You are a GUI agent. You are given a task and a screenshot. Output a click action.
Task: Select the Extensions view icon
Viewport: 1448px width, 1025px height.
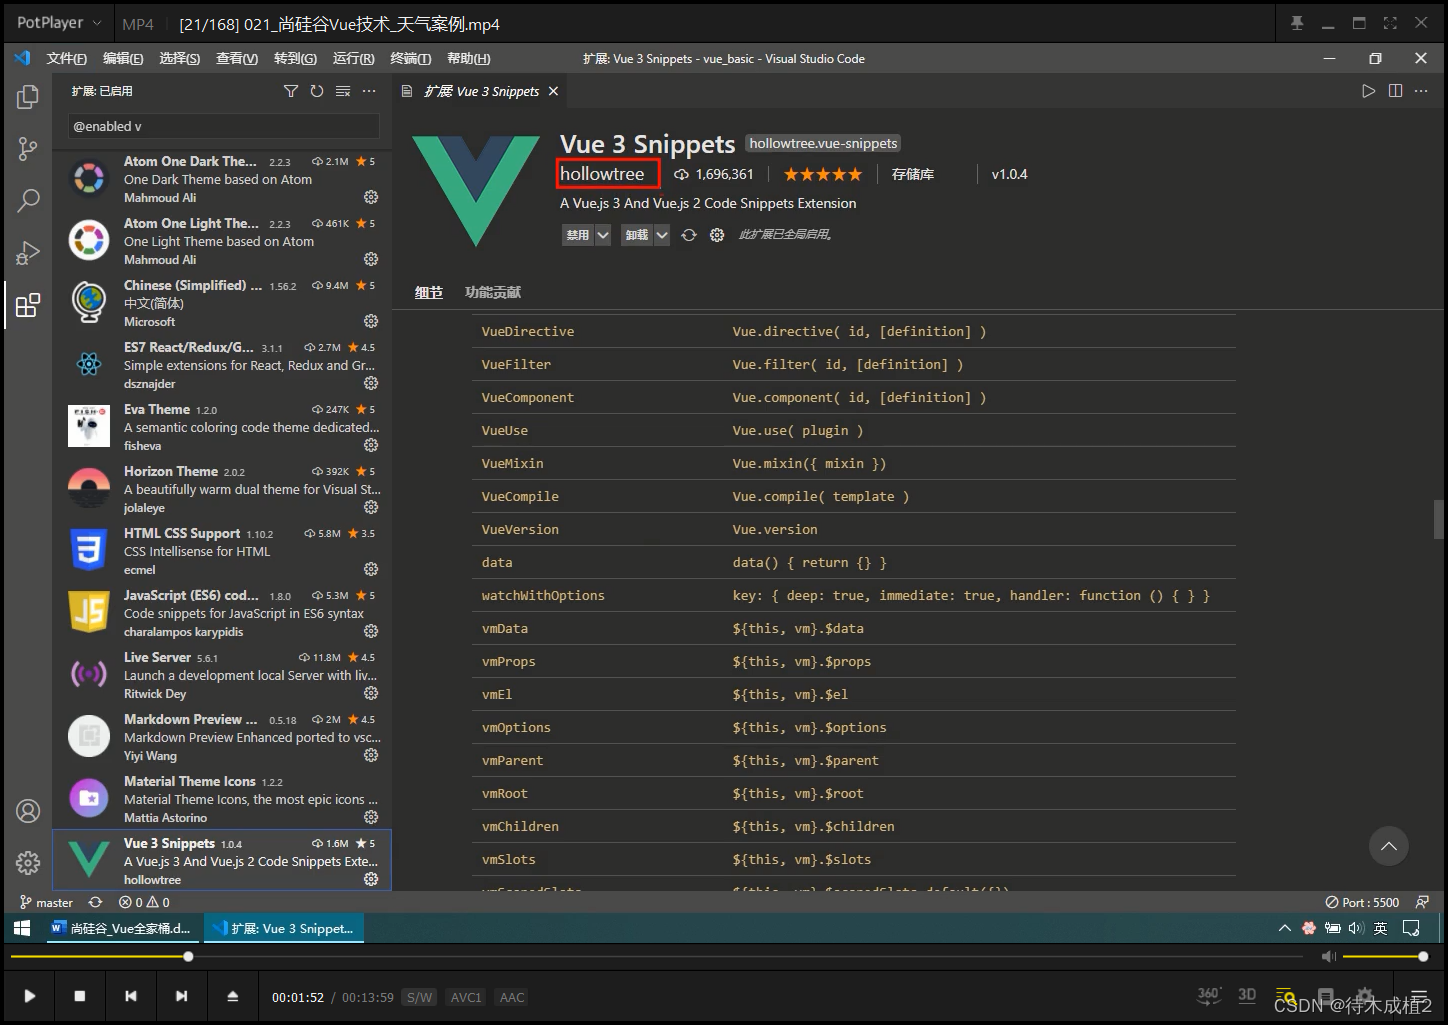click(28, 305)
